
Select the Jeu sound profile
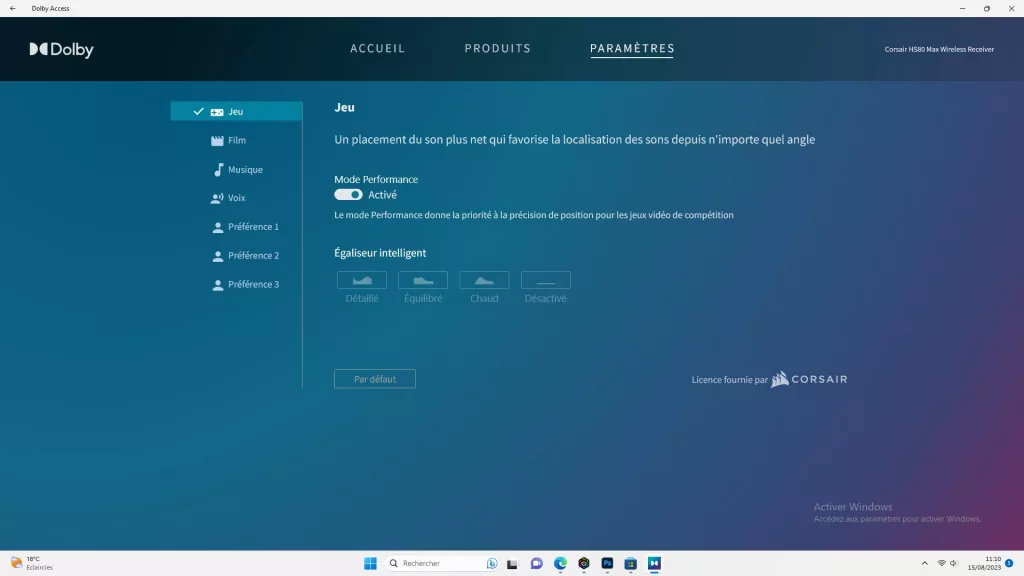point(236,111)
